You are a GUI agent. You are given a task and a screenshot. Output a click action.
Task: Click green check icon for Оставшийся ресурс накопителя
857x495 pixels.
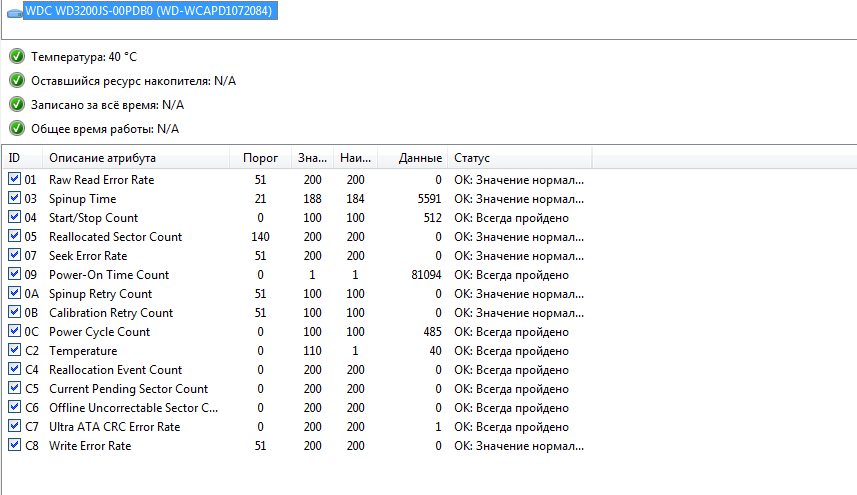coord(17,80)
